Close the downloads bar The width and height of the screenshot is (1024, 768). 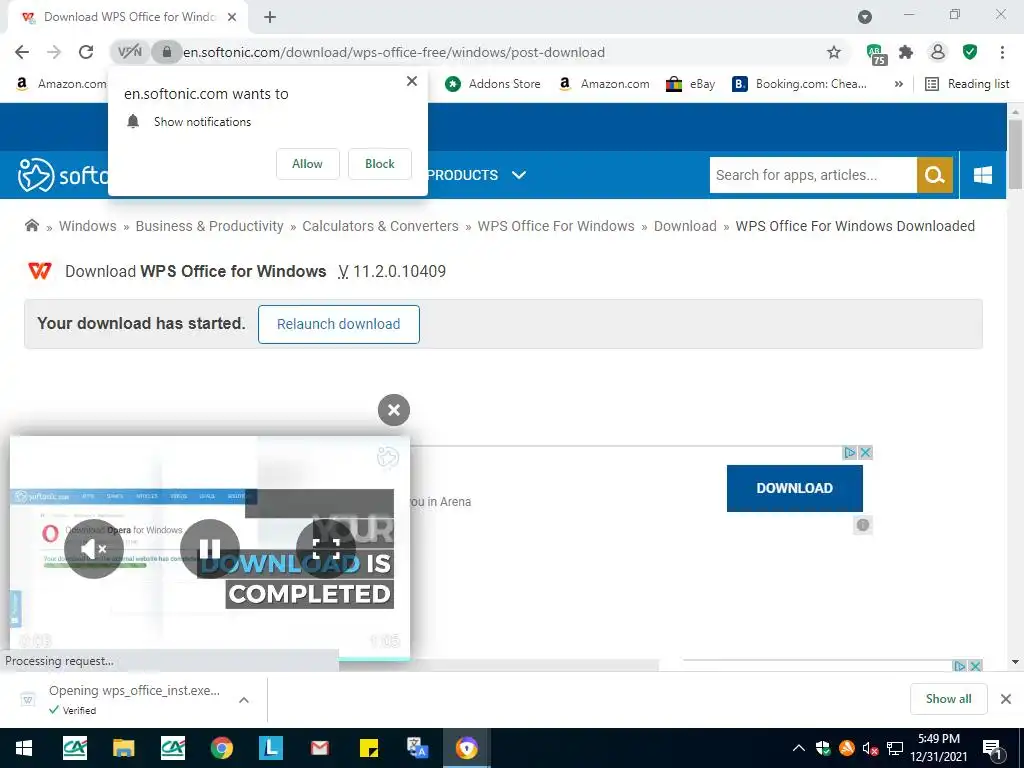[x=1006, y=699]
